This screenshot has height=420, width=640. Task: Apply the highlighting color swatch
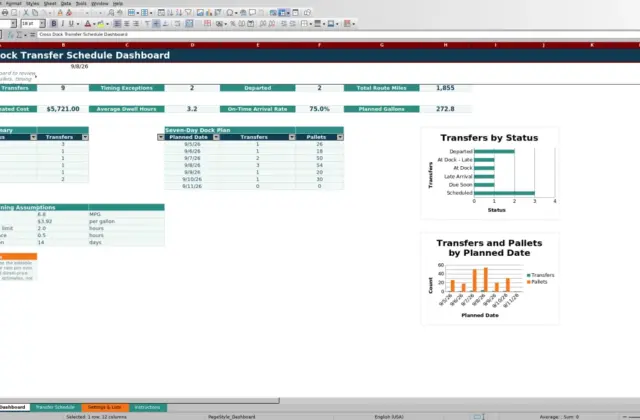[100, 24]
